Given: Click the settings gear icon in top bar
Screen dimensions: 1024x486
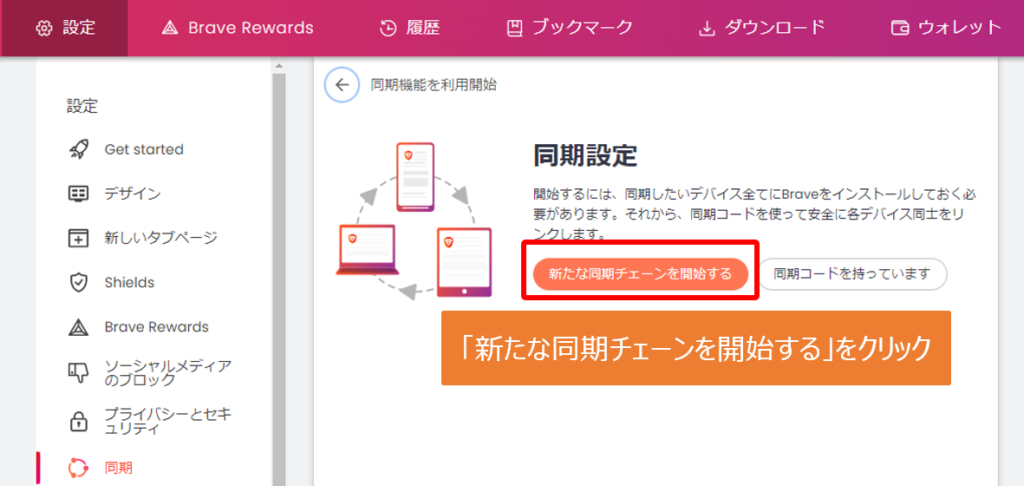Looking at the screenshot, I should (44, 28).
